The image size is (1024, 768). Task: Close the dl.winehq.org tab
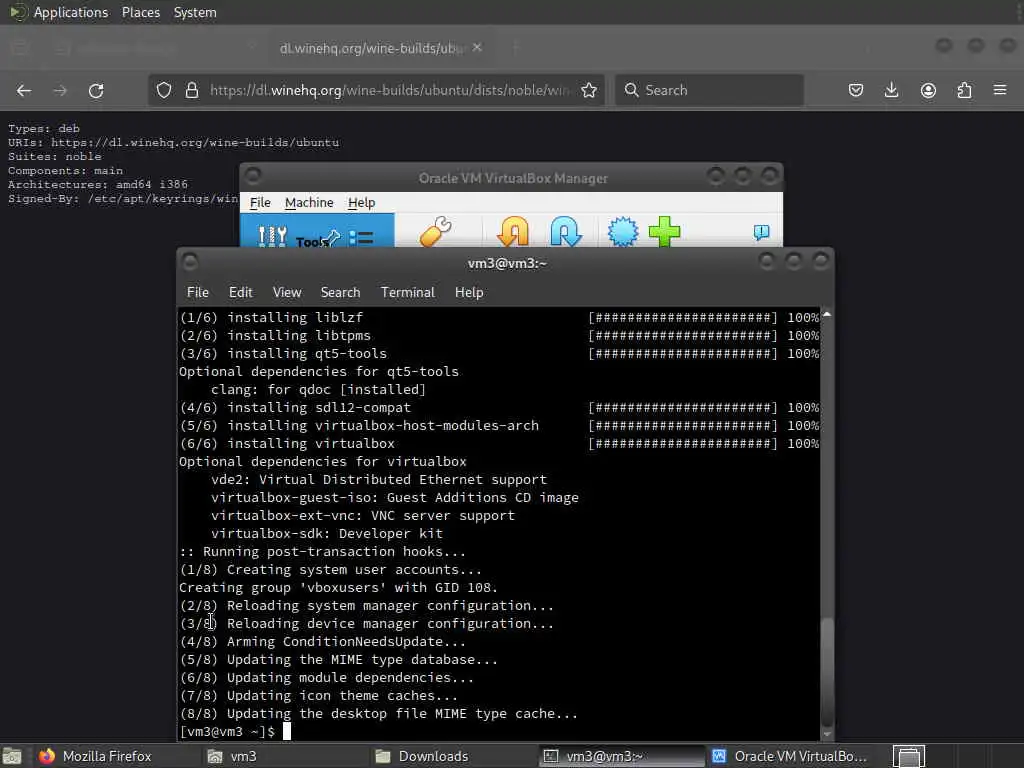477,48
